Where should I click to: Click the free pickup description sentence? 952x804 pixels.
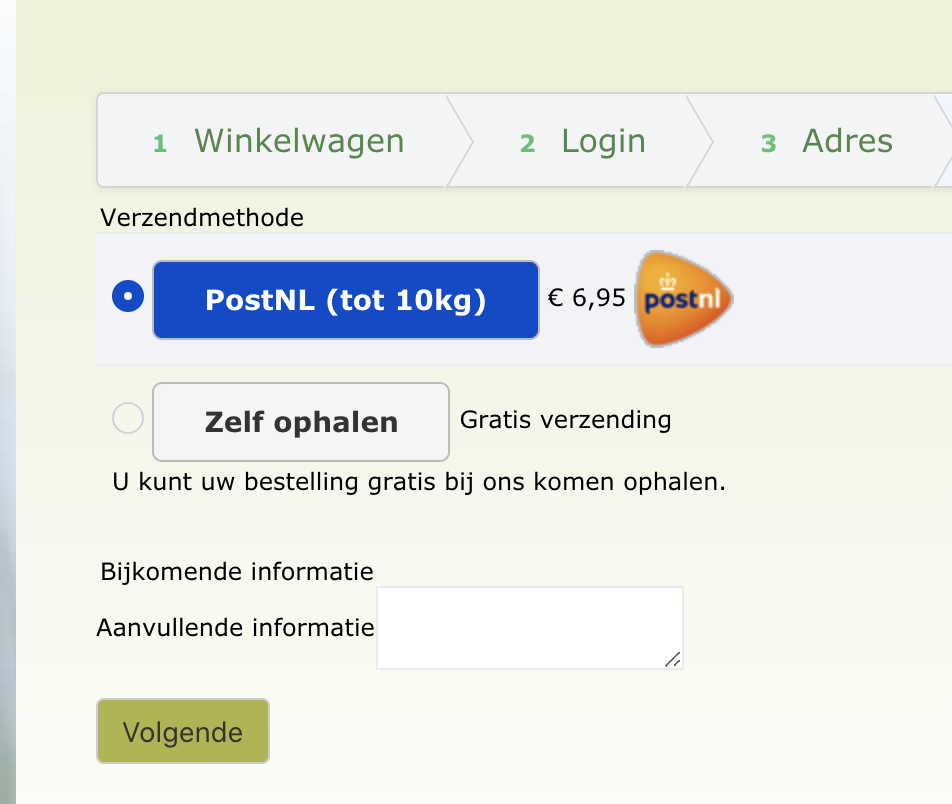[419, 482]
